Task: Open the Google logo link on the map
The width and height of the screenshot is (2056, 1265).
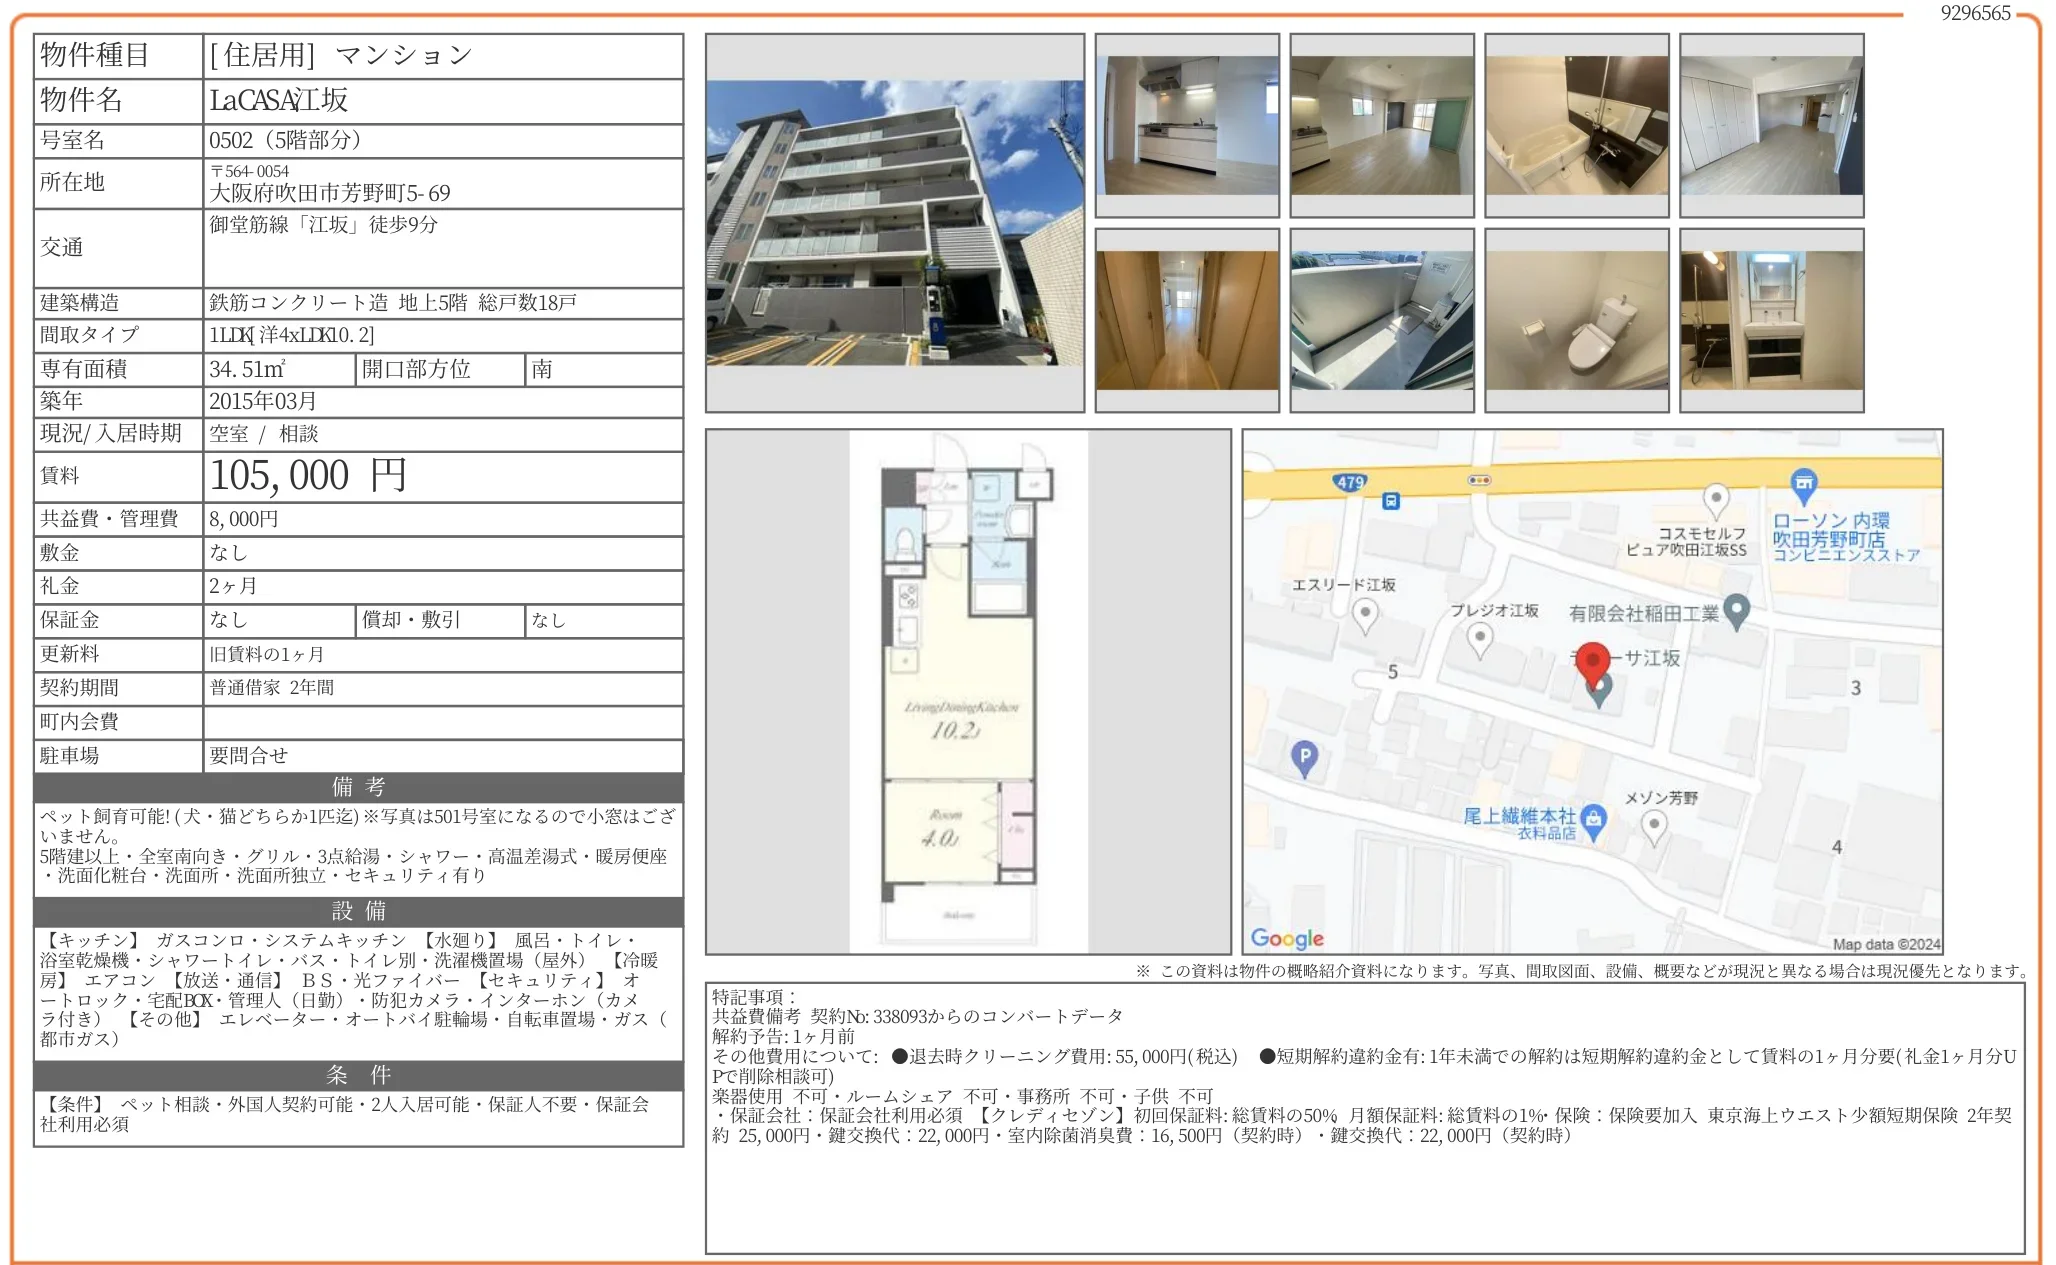Action: [x=1288, y=938]
